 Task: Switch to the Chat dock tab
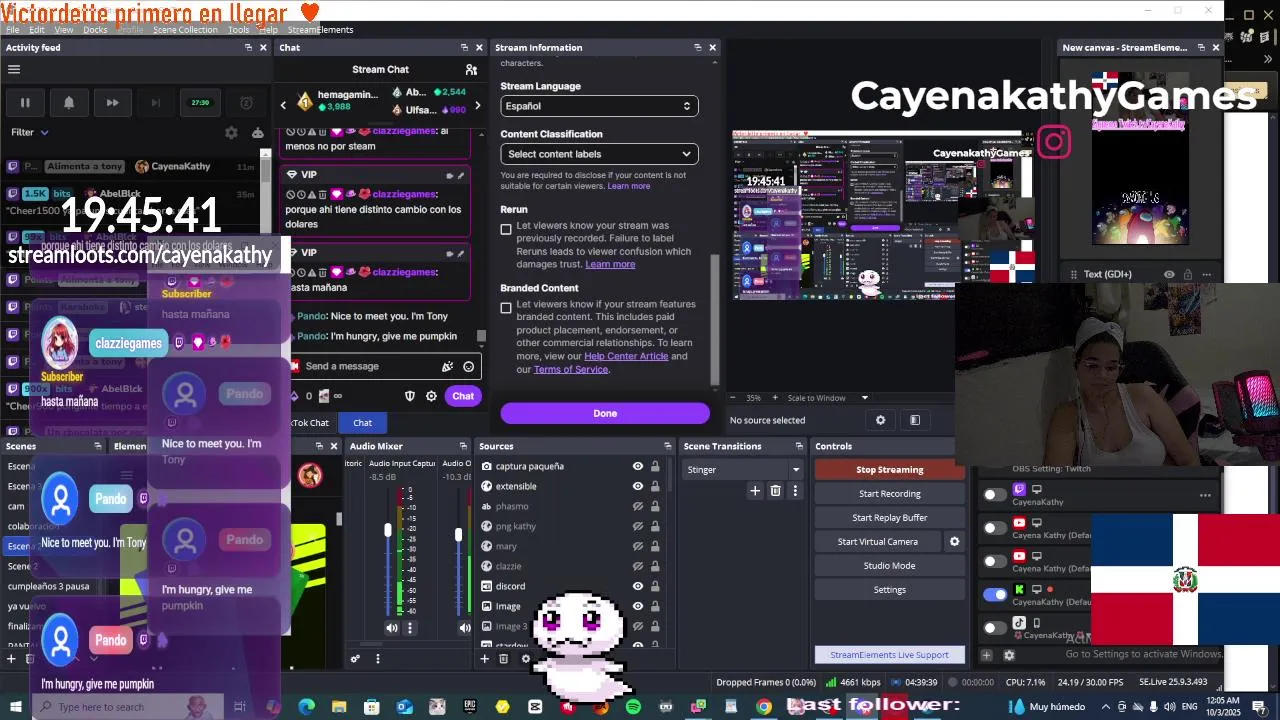pyautogui.click(x=362, y=423)
